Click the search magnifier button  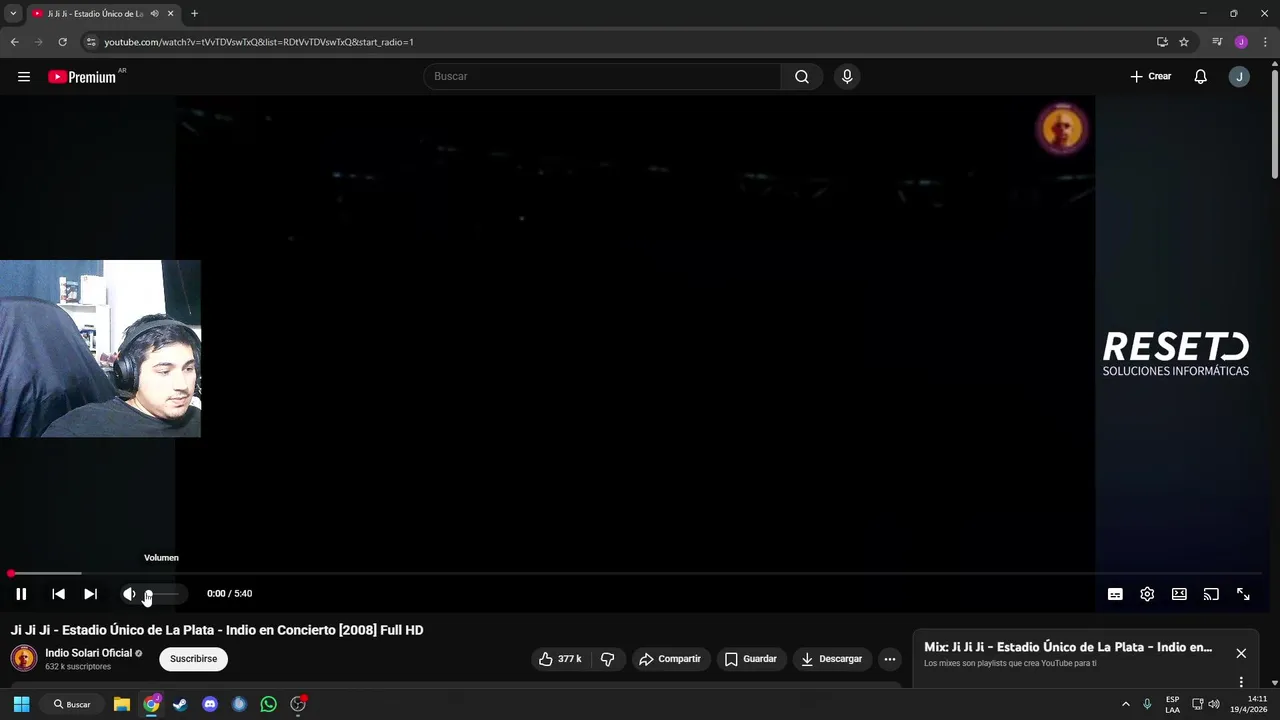pyautogui.click(x=802, y=77)
